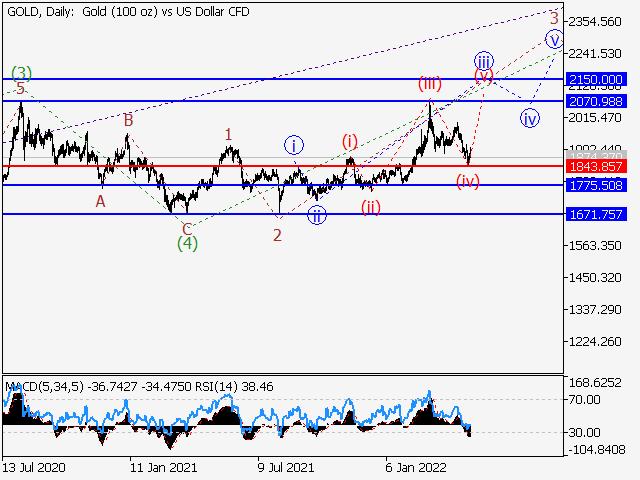Click the brown wave label 2

click(277, 235)
